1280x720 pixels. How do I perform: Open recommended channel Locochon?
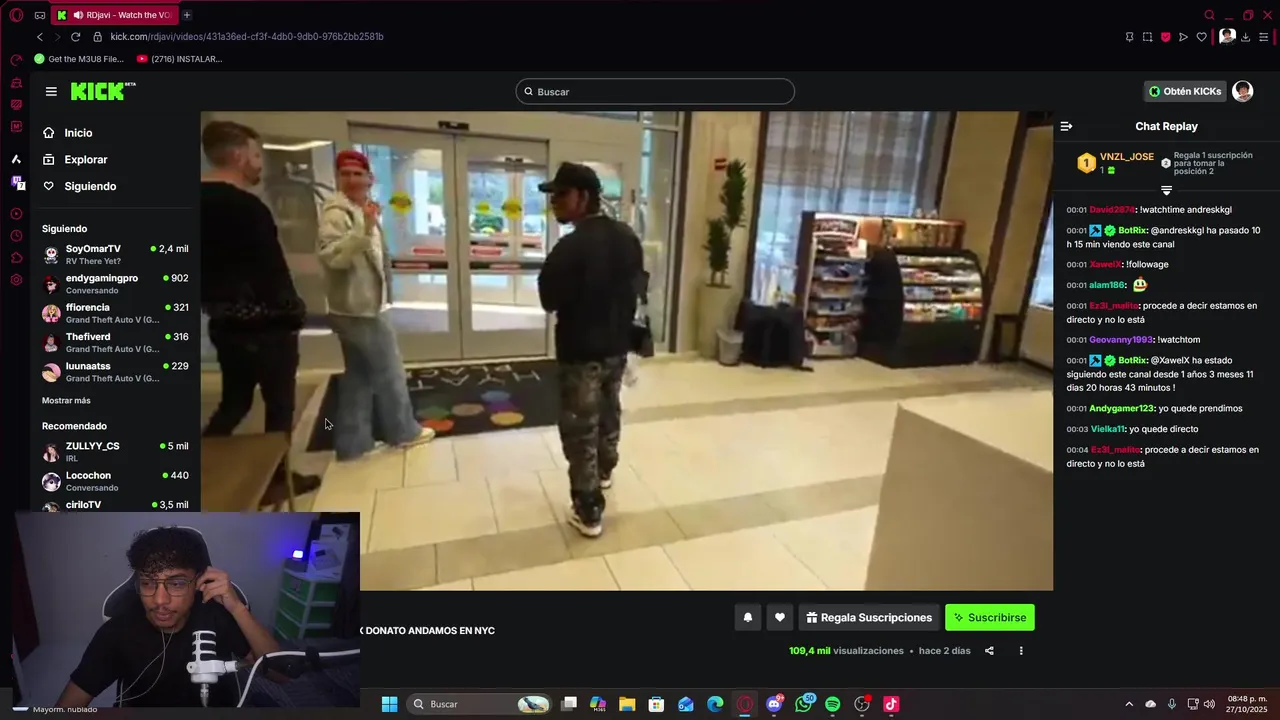point(115,481)
